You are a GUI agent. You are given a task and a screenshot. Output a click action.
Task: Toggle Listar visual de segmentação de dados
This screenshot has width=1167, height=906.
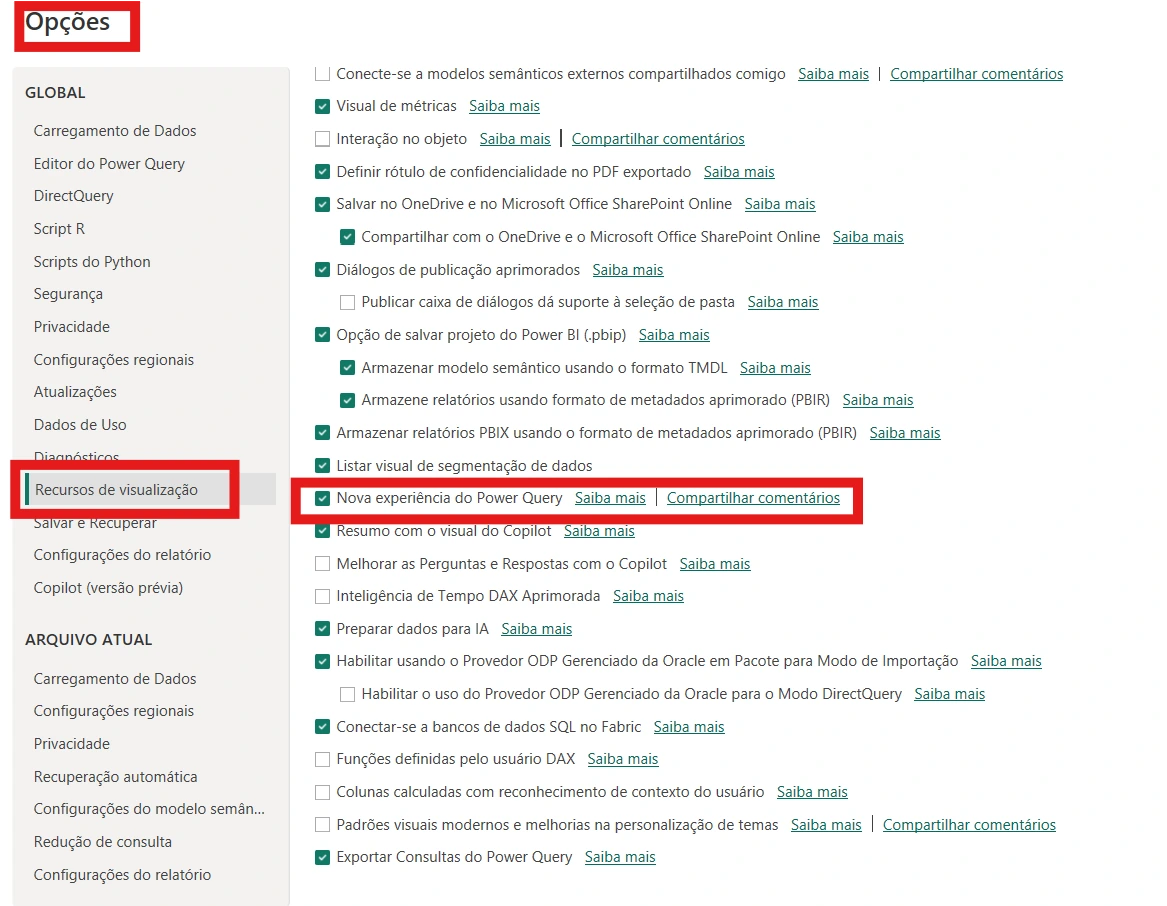click(322, 466)
